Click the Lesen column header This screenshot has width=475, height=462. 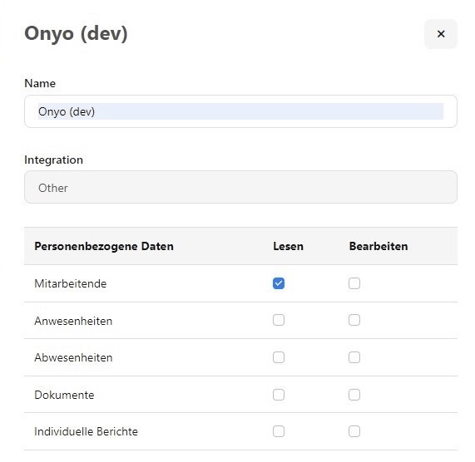[288, 246]
